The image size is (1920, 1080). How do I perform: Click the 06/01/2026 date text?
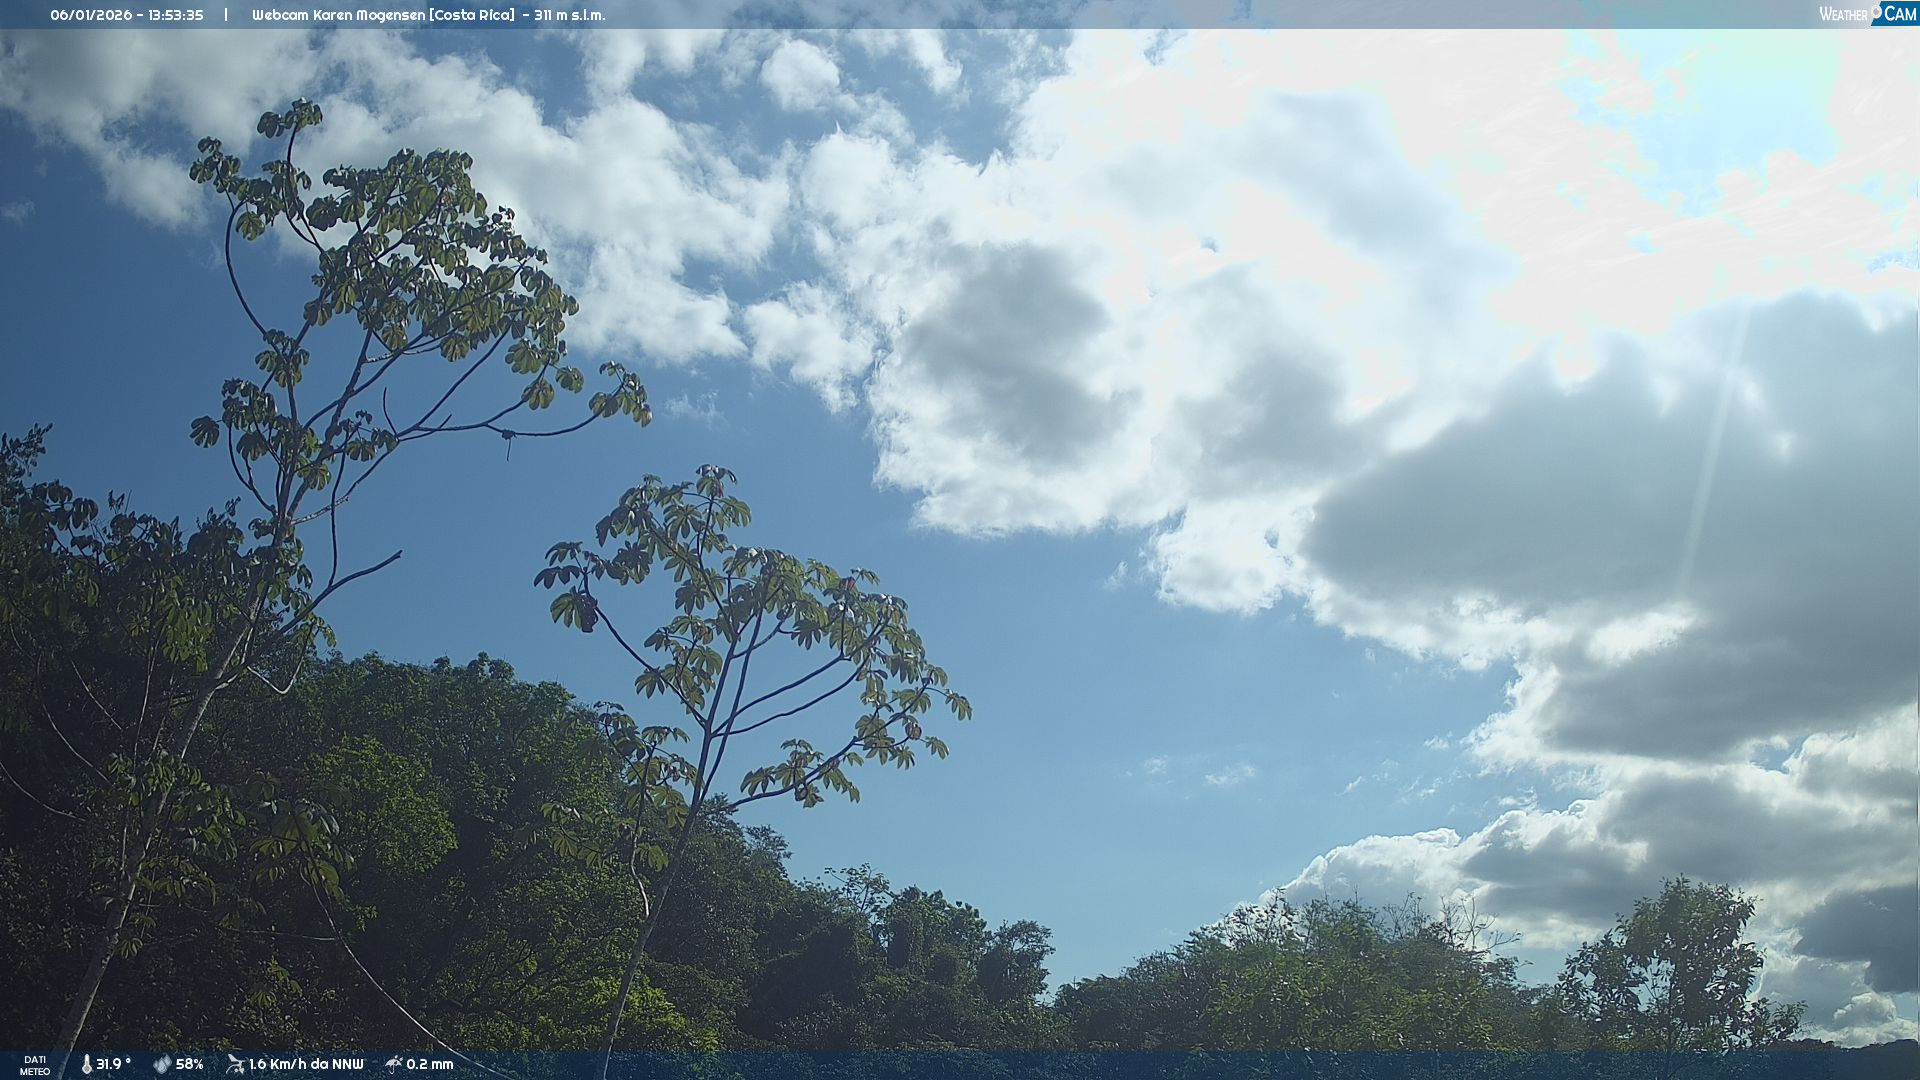click(91, 15)
